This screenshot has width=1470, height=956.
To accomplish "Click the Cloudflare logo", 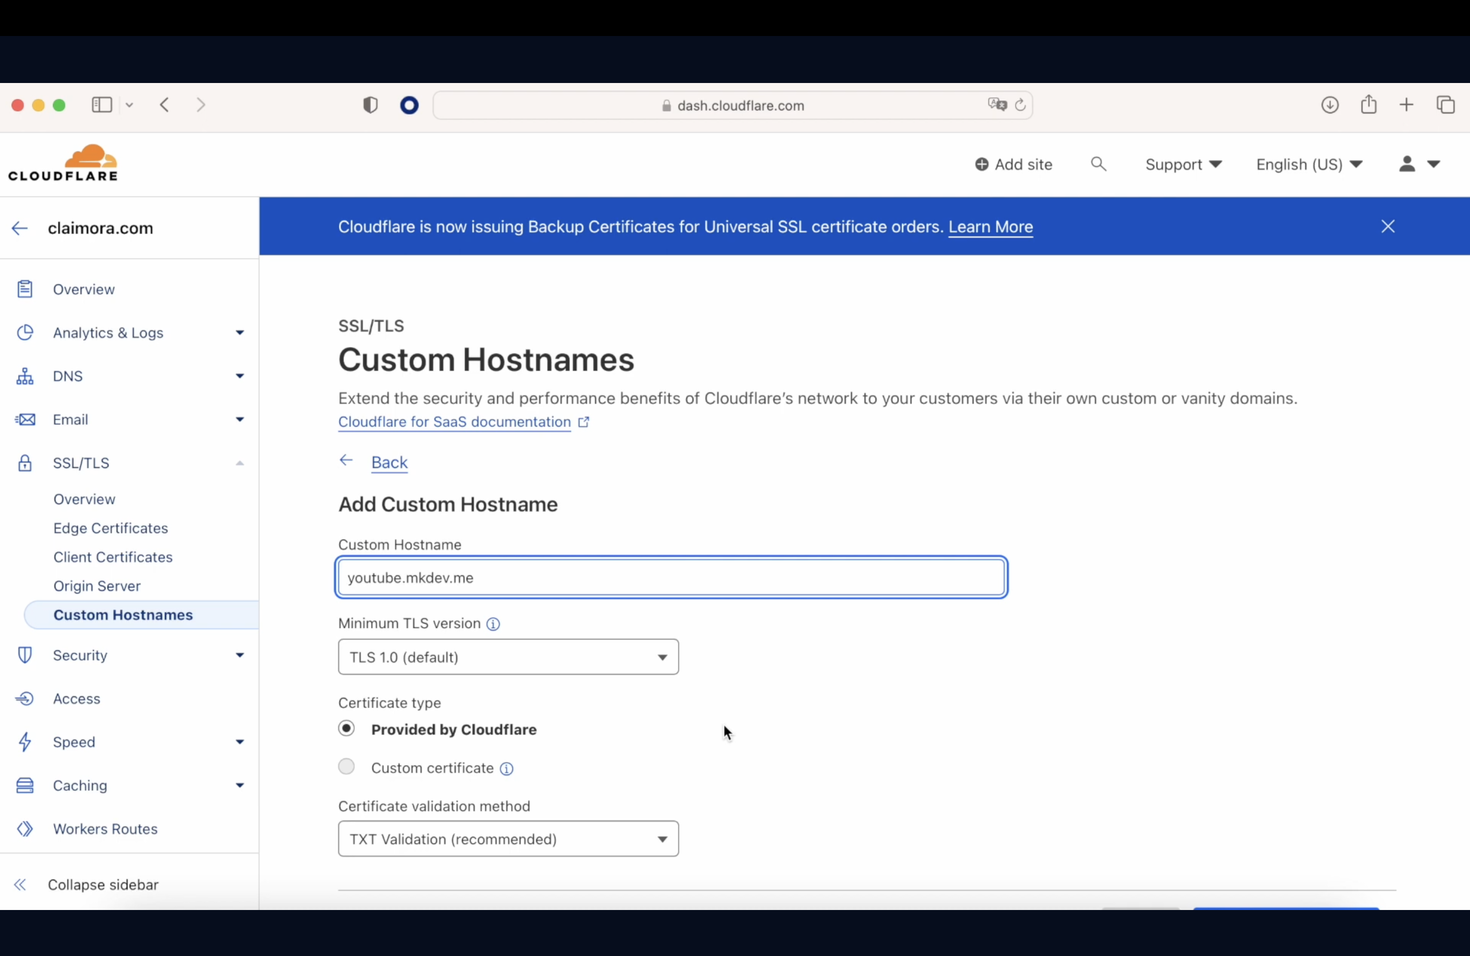I will coord(63,163).
